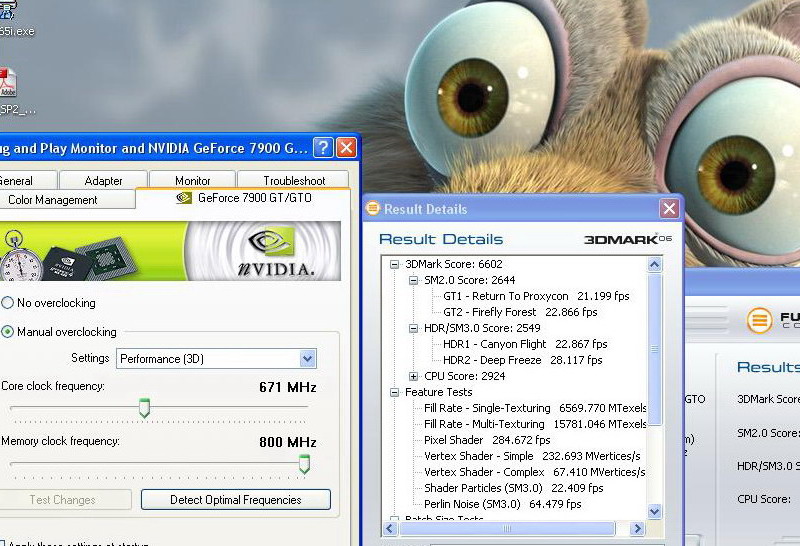The image size is (800, 546).
Task: Select GT2 - Firefly Forest row
Action: point(520,312)
